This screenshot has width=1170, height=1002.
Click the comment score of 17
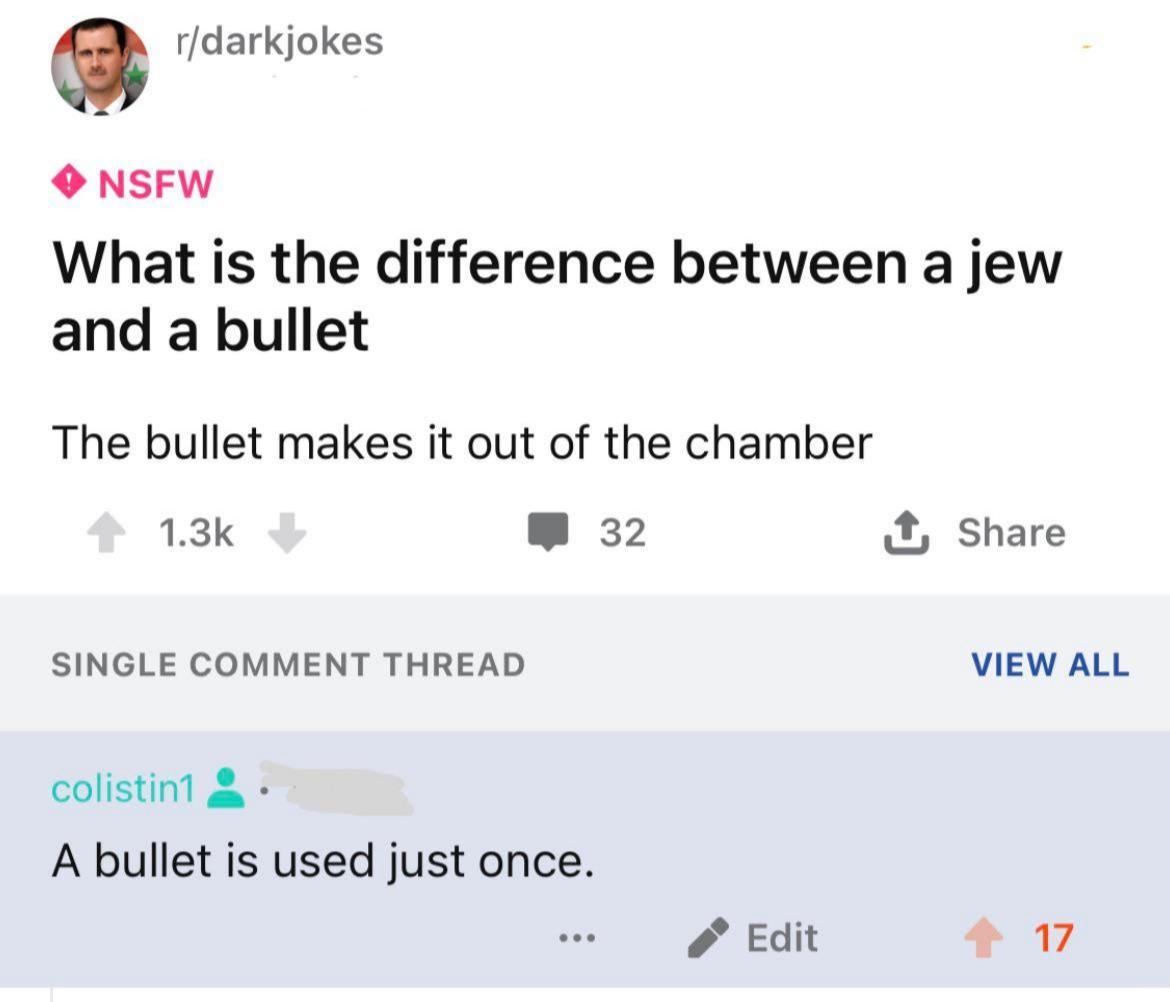coord(1053,938)
